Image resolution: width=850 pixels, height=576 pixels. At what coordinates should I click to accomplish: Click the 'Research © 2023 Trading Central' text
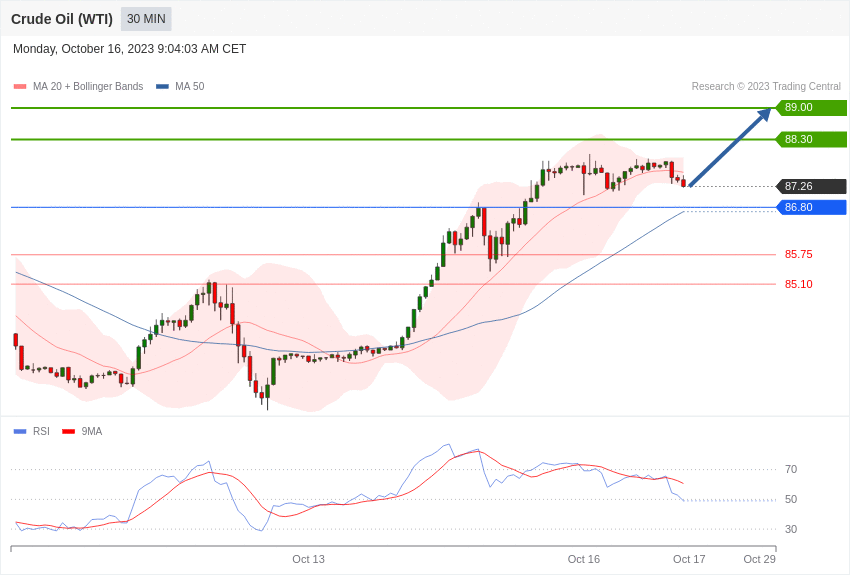pos(766,87)
